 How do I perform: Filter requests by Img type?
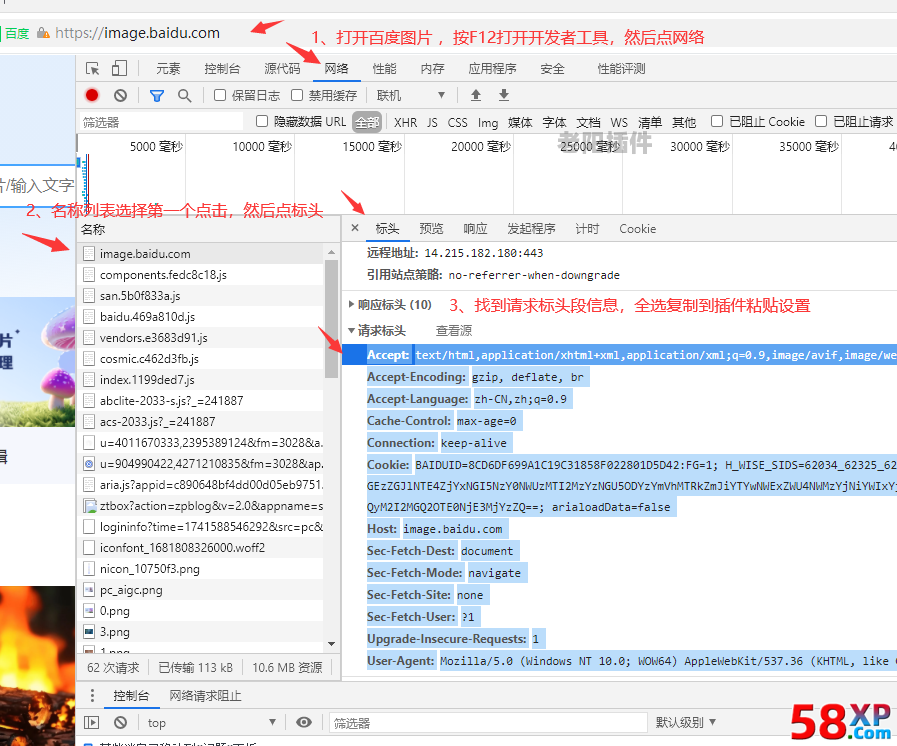coord(488,122)
